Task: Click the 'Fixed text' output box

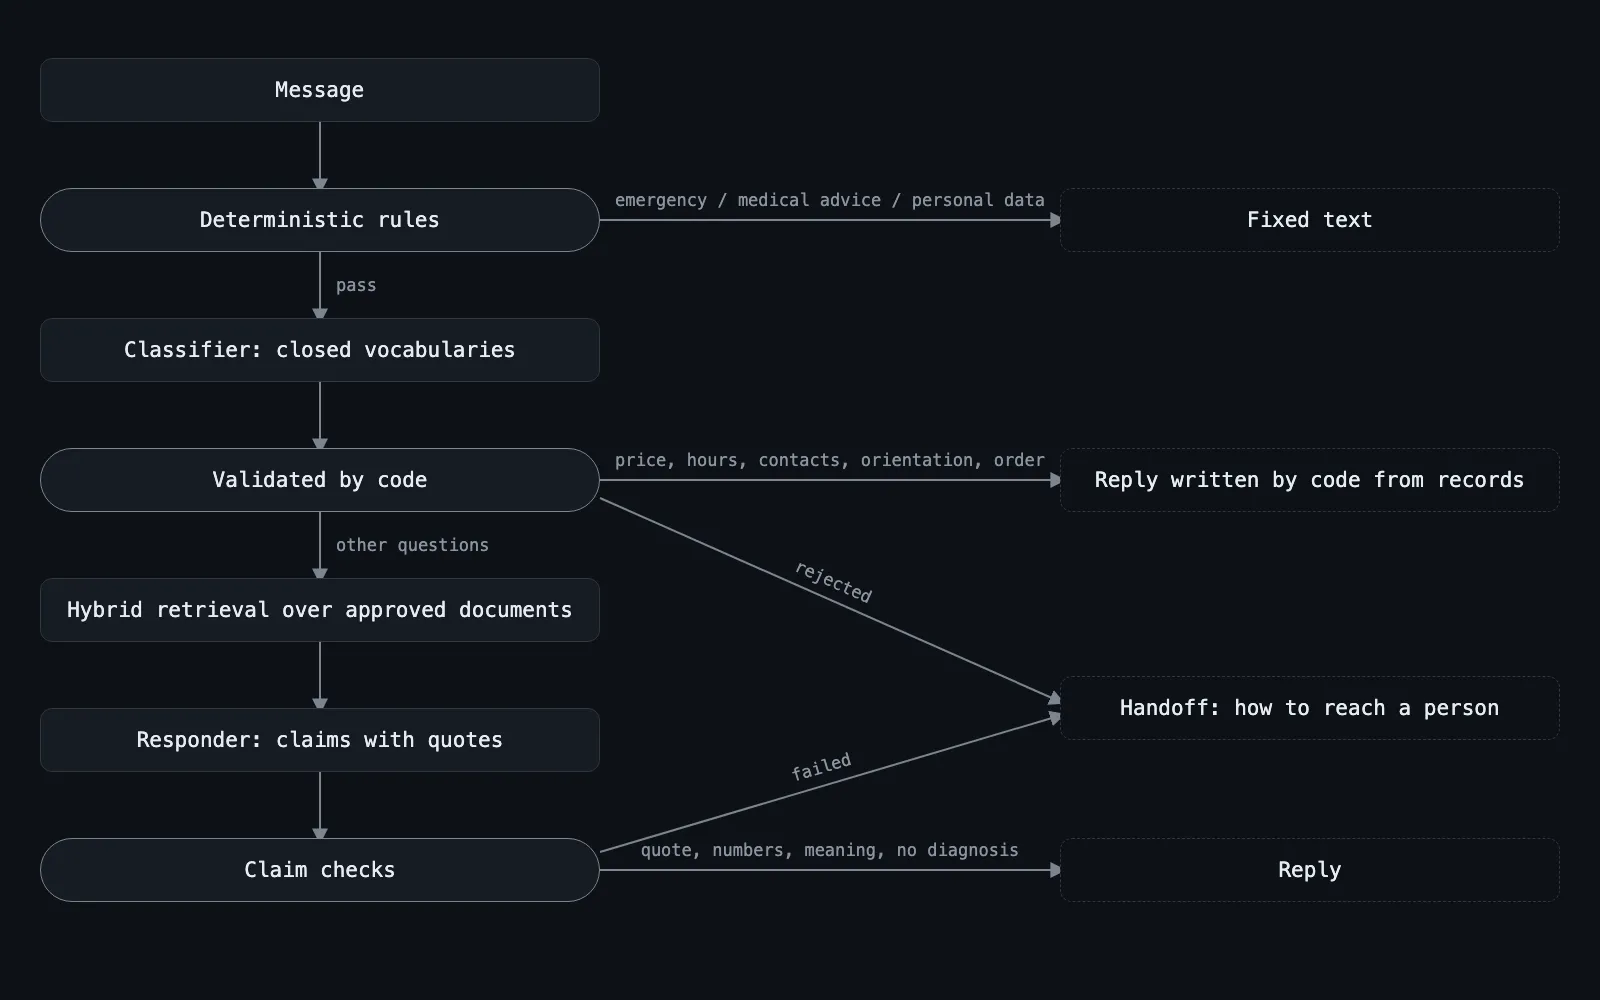Action: tap(1310, 220)
